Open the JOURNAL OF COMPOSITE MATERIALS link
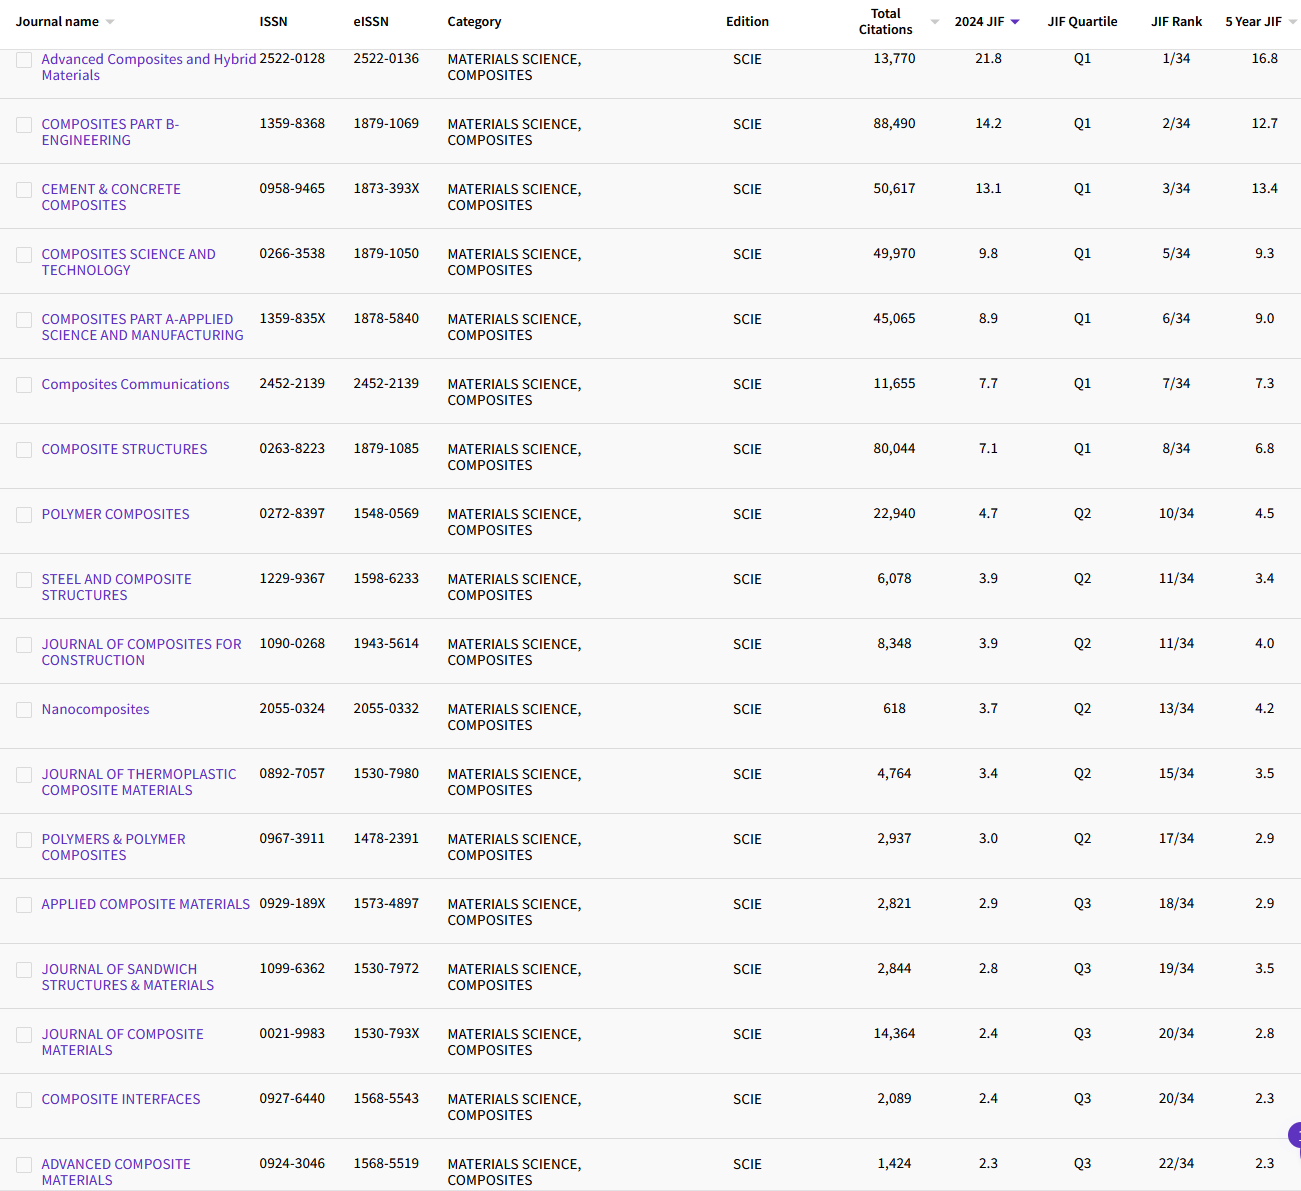This screenshot has height=1191, width=1301. pos(122,1041)
